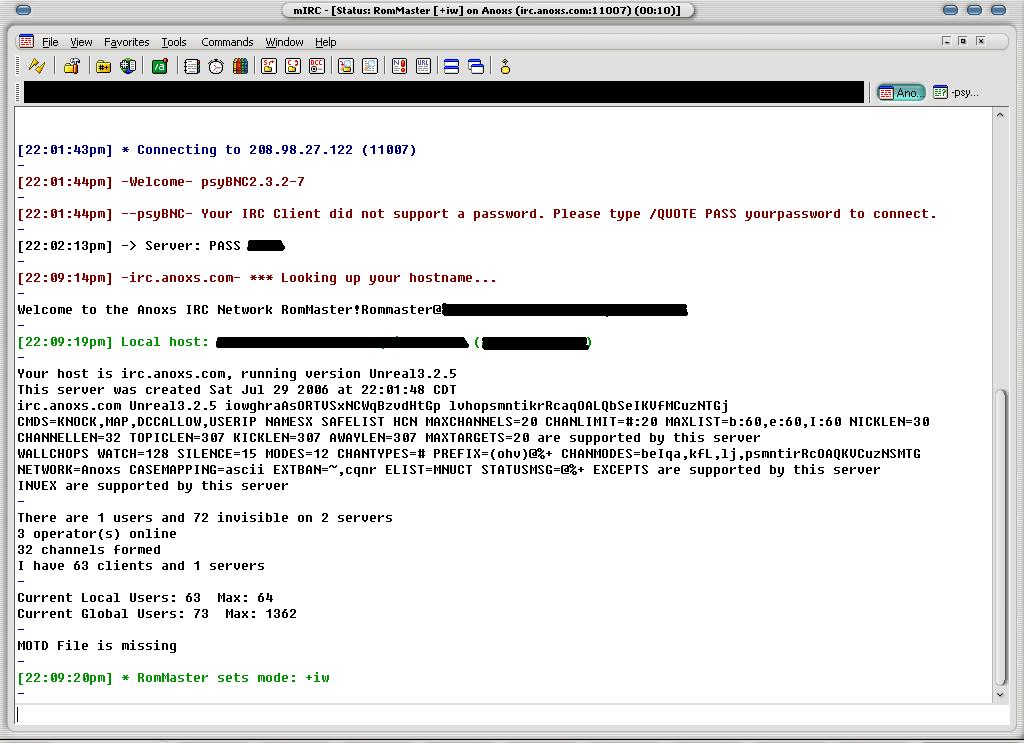Switch to the Ano... status window tab
Viewport: 1024px width, 743px height.
901,93
